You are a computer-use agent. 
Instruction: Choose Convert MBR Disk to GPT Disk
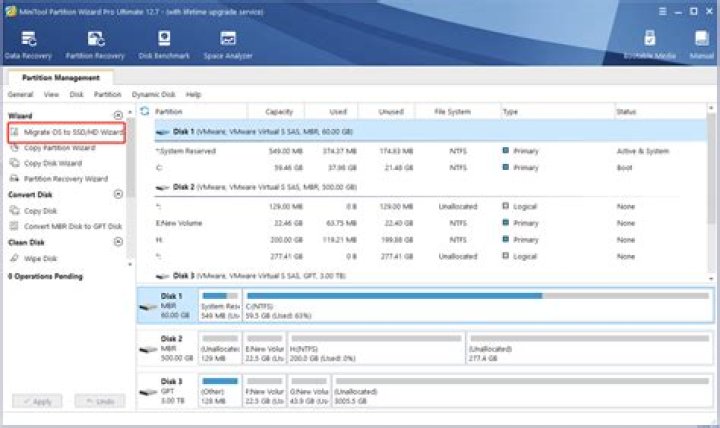pyautogui.click(x=66, y=226)
